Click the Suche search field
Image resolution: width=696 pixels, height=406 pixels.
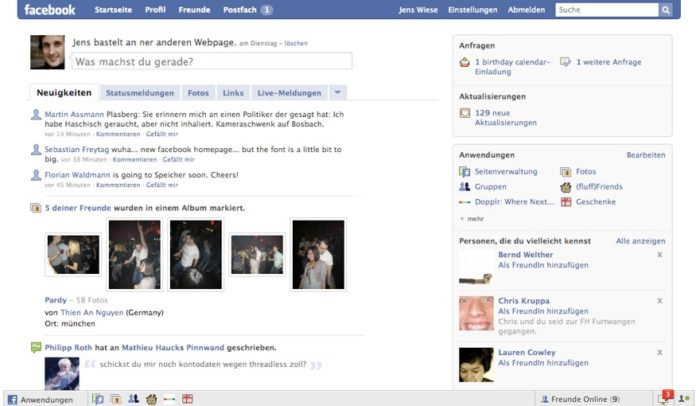[607, 10]
